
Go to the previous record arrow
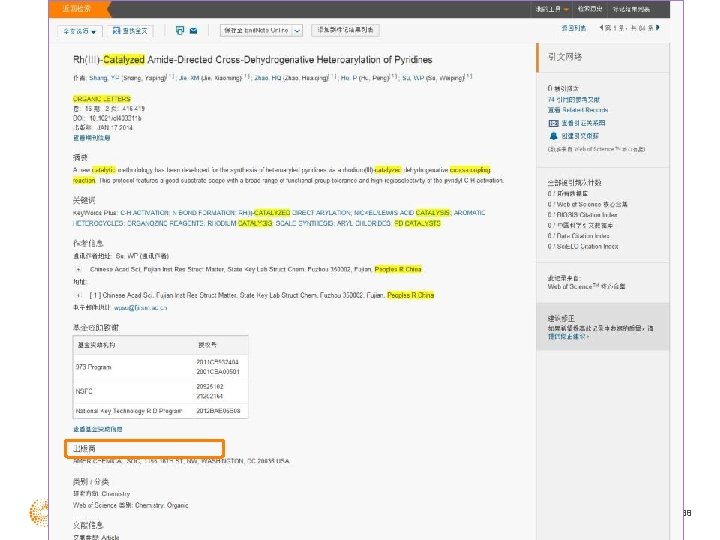click(x=601, y=28)
